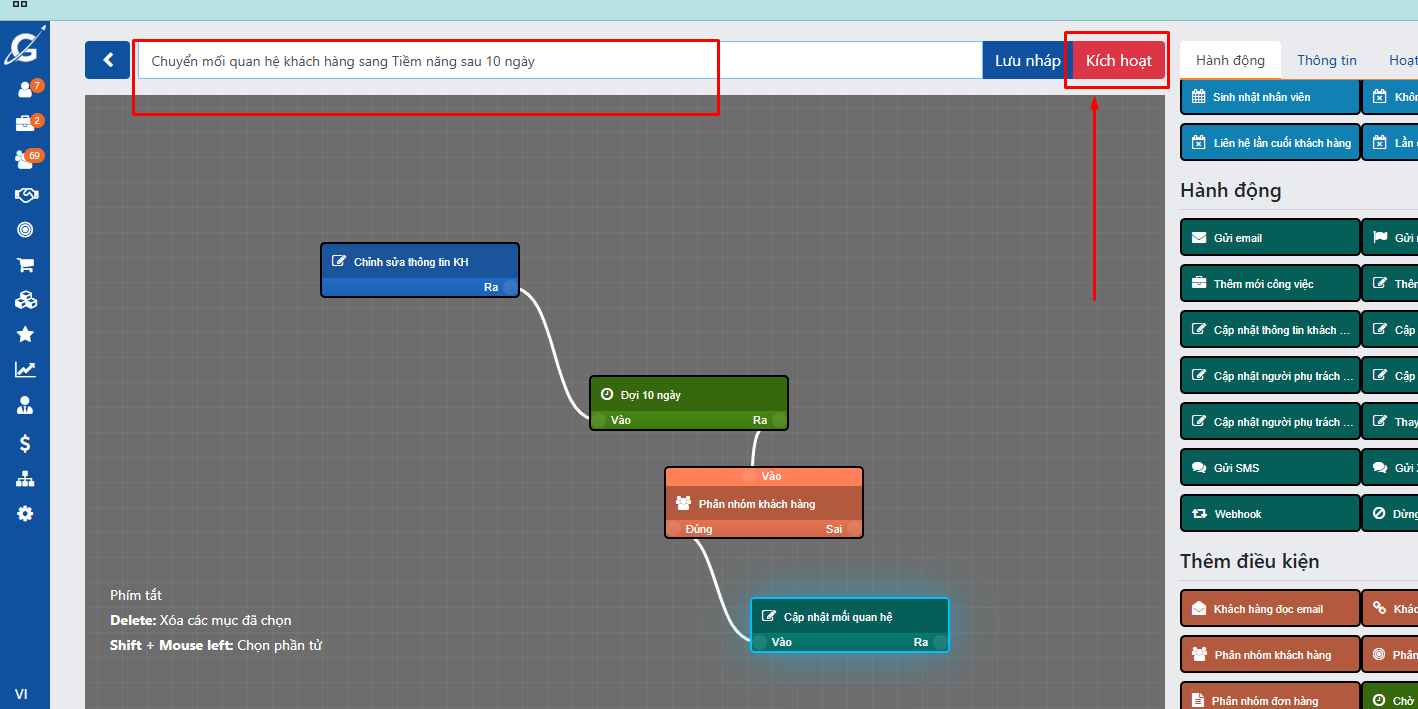Switch to the Thông tin tab
This screenshot has width=1418, height=709.
point(1326,60)
